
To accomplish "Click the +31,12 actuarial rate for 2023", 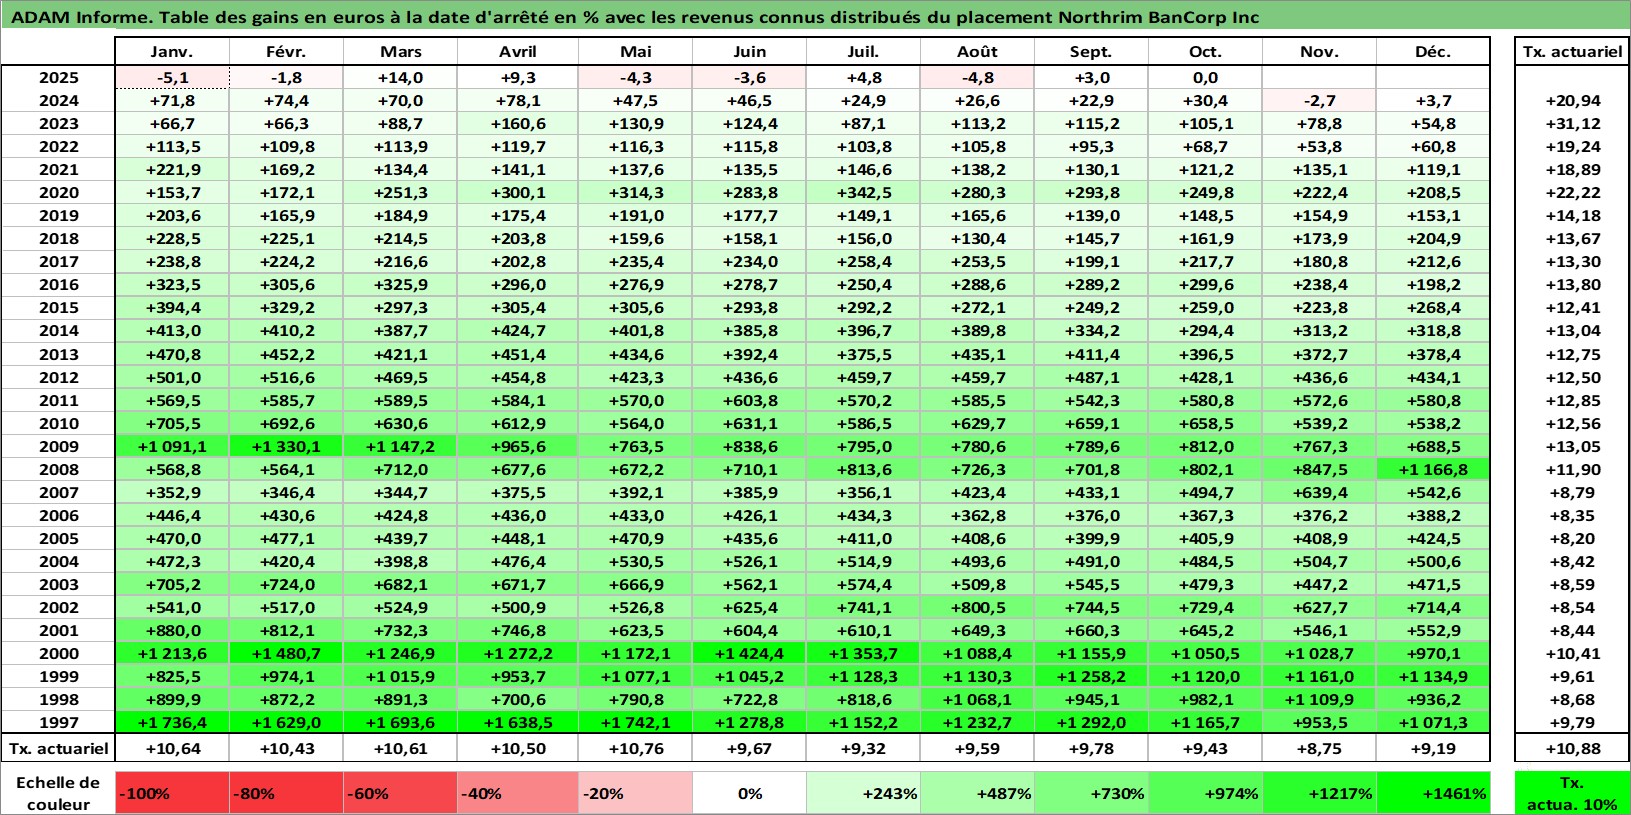I will pyautogui.click(x=1572, y=123).
